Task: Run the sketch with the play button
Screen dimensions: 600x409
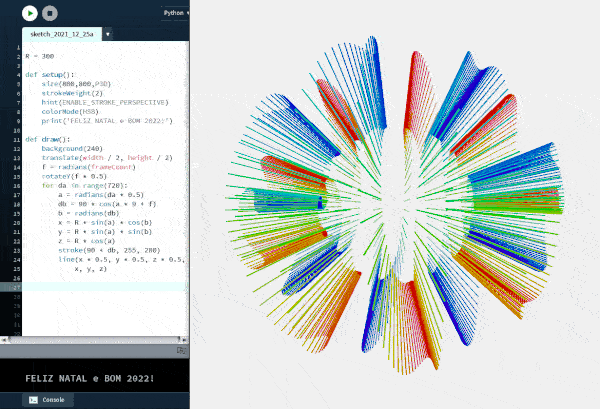Action: pyautogui.click(x=28, y=15)
